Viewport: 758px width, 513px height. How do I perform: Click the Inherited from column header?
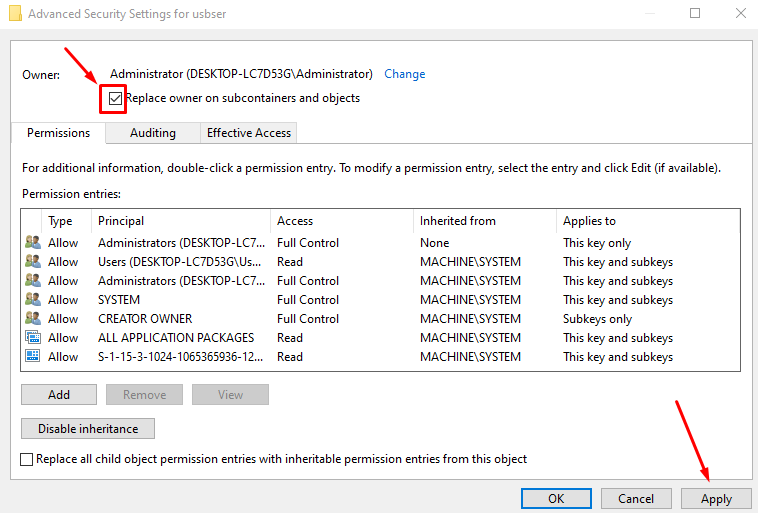pos(458,221)
